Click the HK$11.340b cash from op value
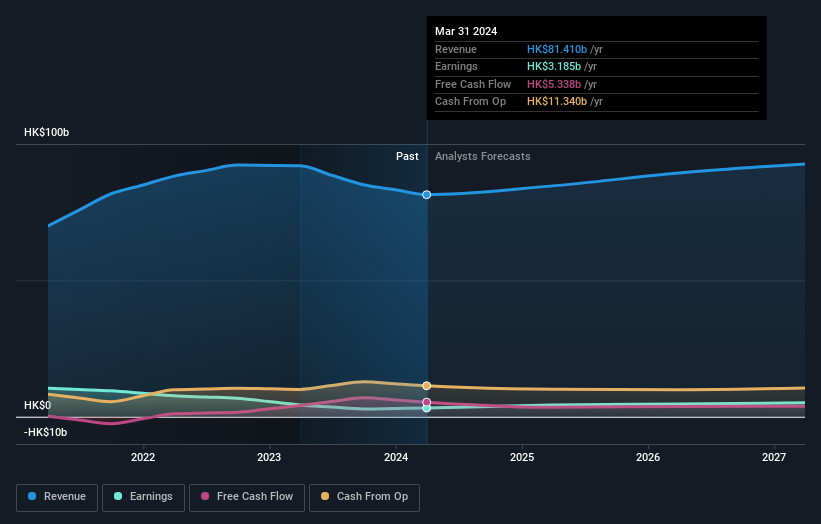The width and height of the screenshot is (821, 524). pos(557,102)
